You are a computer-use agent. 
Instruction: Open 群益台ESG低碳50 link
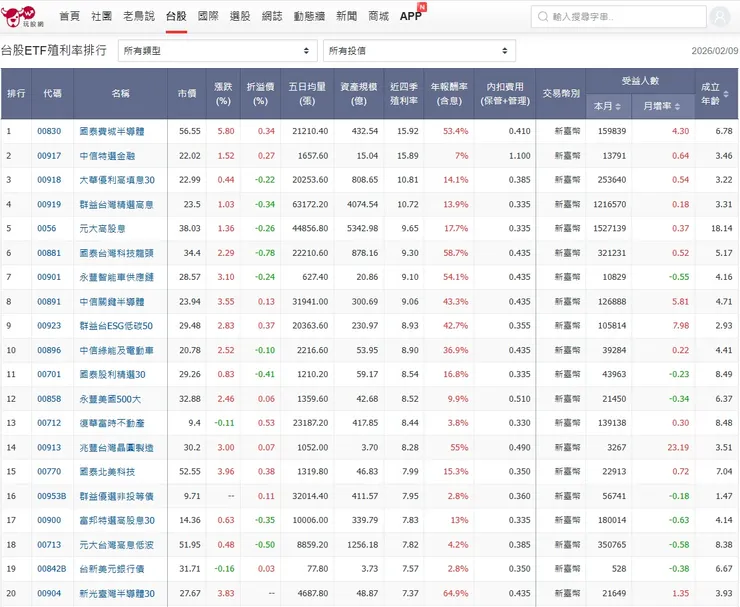click(116, 326)
